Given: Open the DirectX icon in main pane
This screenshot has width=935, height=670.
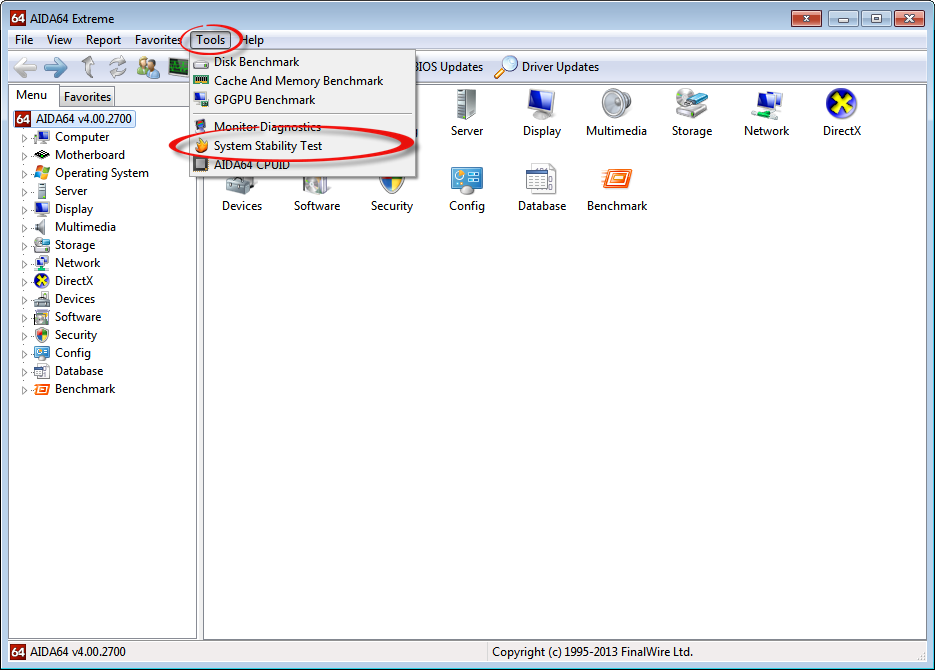Looking at the screenshot, I should click(x=841, y=113).
